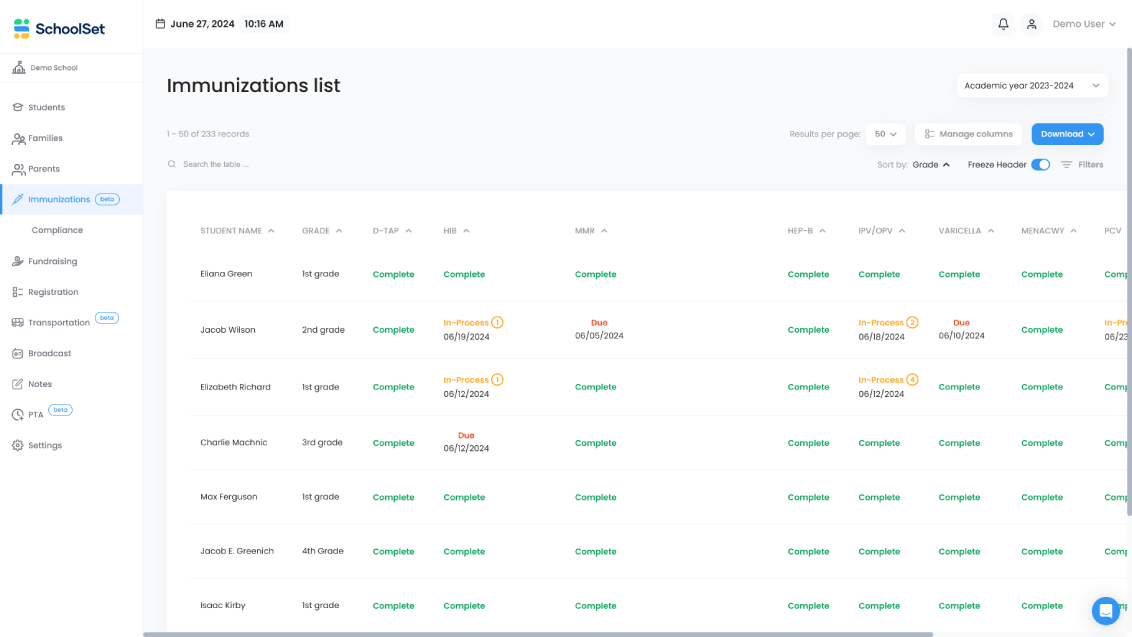Go to Students in the sidebar
The height and width of the screenshot is (637, 1132).
[x=46, y=107]
